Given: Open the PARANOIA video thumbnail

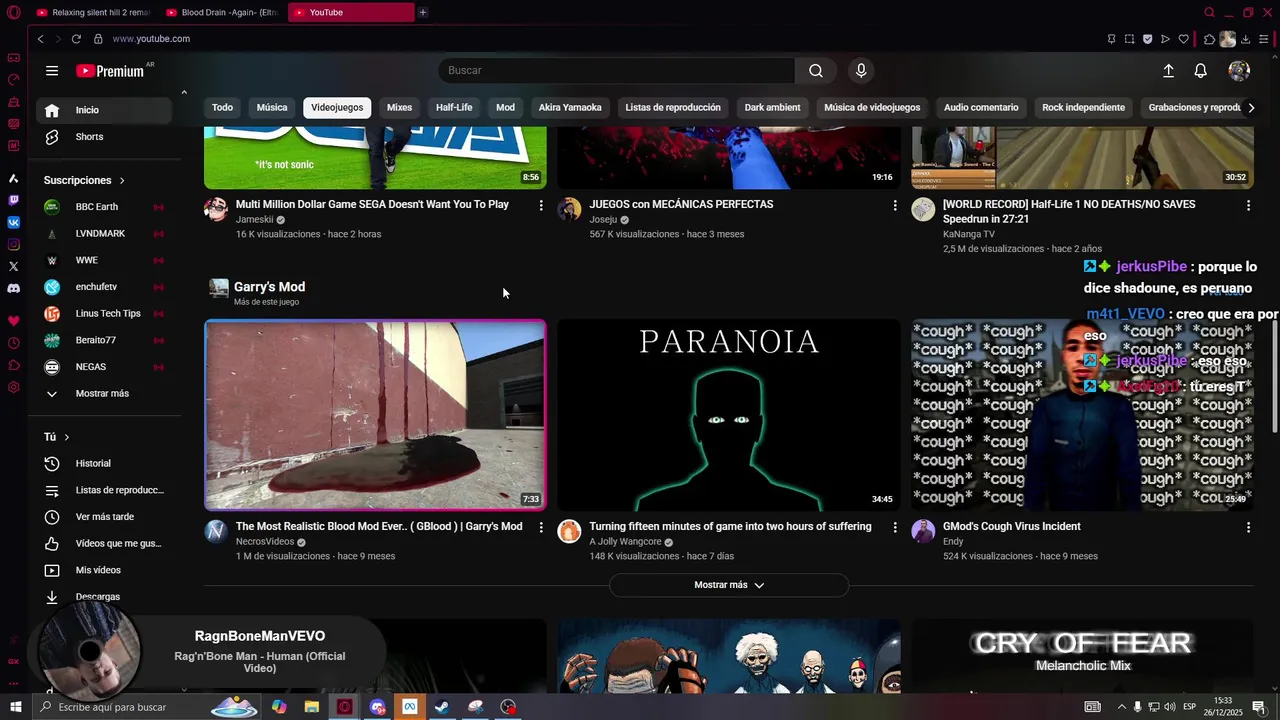Looking at the screenshot, I should point(729,415).
